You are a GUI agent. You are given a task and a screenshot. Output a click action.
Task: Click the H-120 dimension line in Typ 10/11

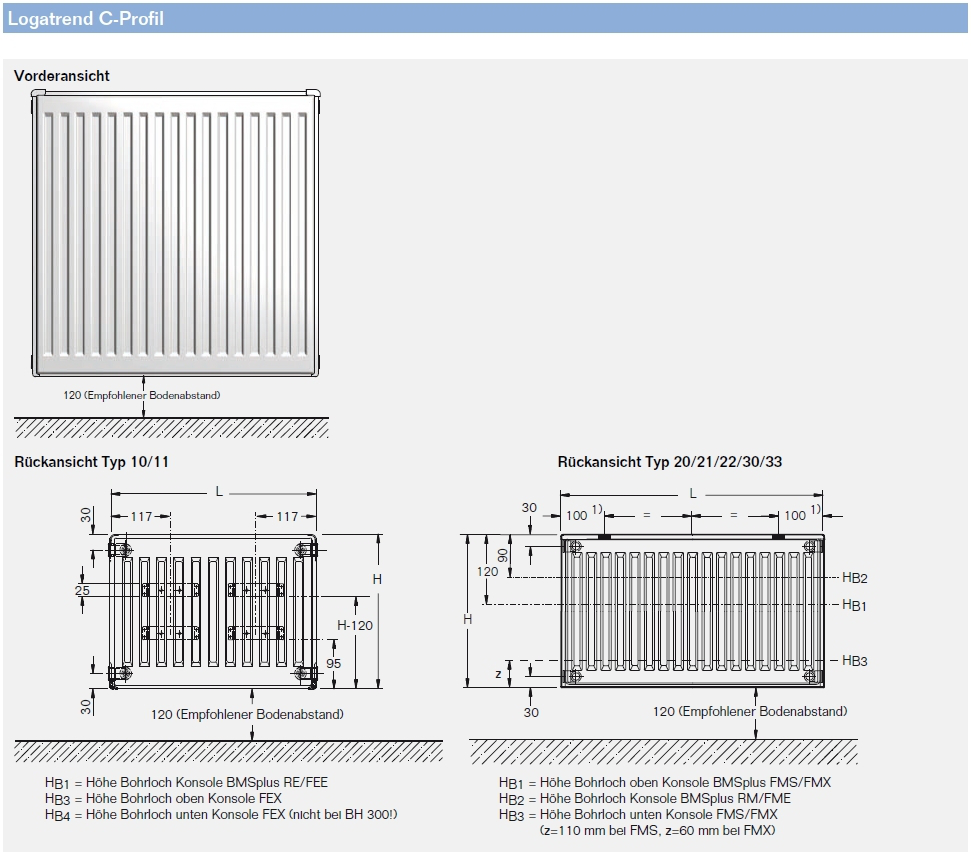357,625
